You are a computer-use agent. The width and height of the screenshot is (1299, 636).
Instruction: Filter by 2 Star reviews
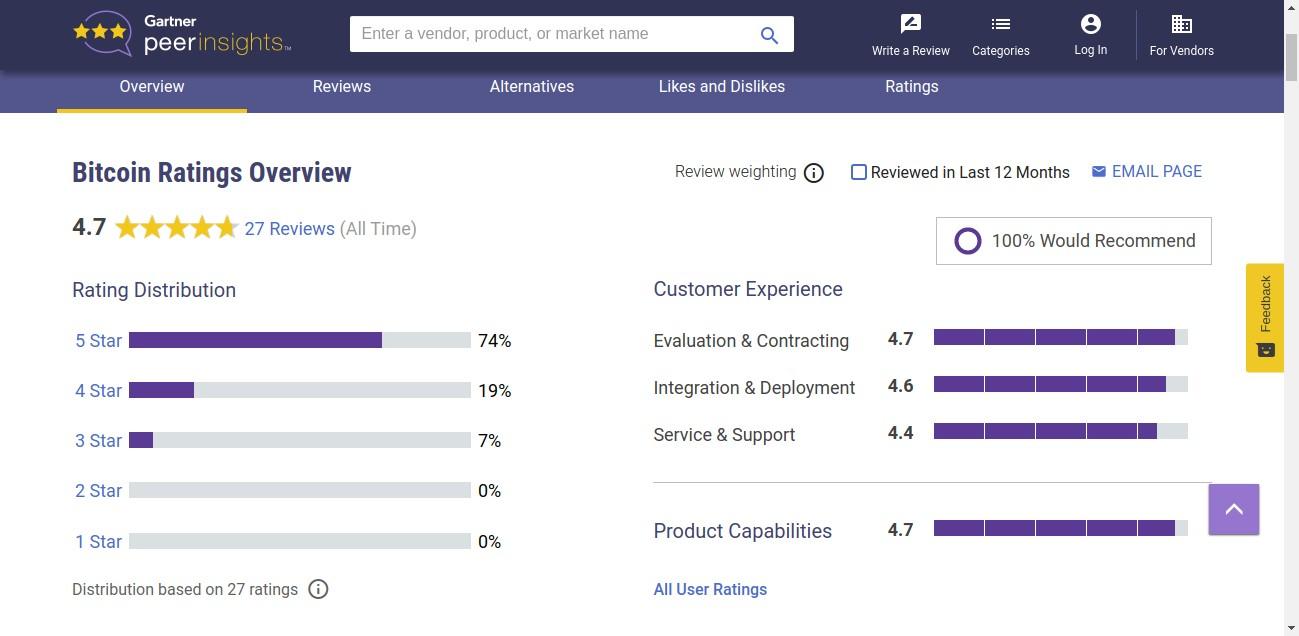pos(98,491)
